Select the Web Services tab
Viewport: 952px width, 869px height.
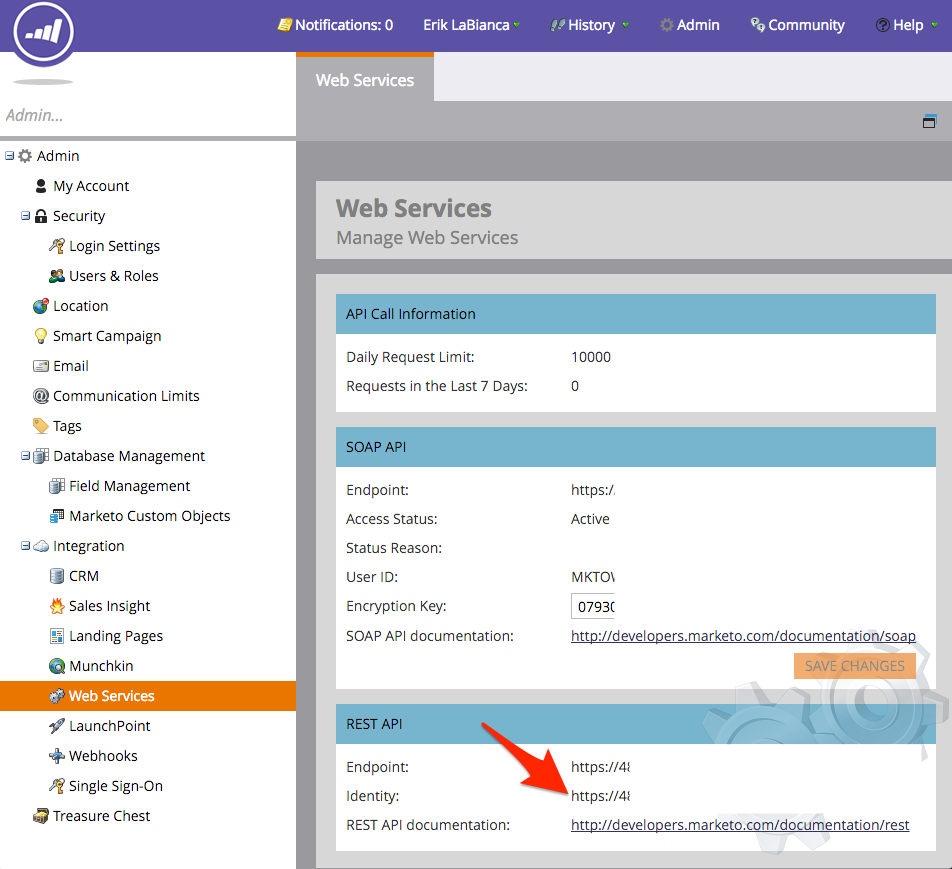pos(365,80)
